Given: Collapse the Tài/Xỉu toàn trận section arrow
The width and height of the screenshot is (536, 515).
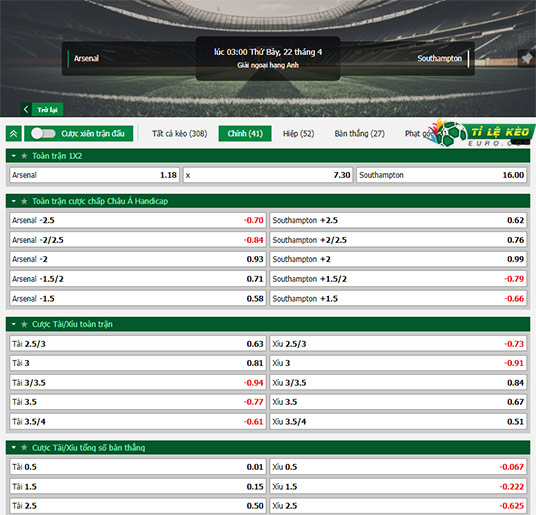Looking at the screenshot, I should click(14, 324).
